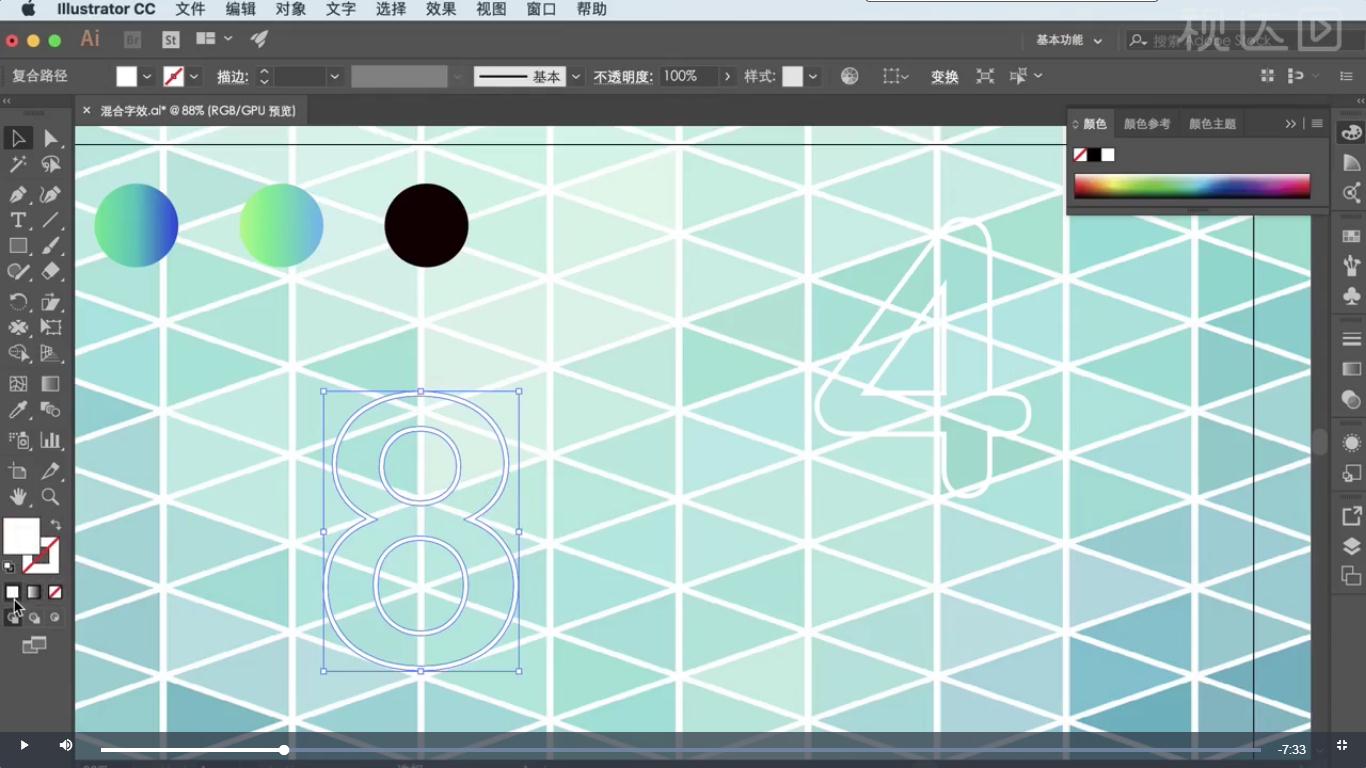Select the Curvature tool

pyautogui.click(x=51, y=194)
